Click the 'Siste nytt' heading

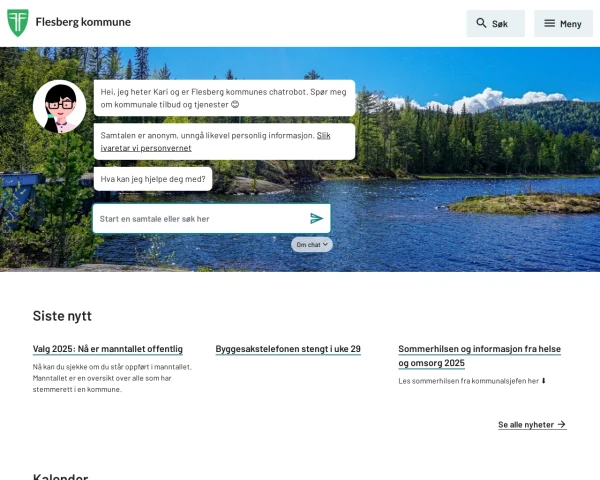62,316
